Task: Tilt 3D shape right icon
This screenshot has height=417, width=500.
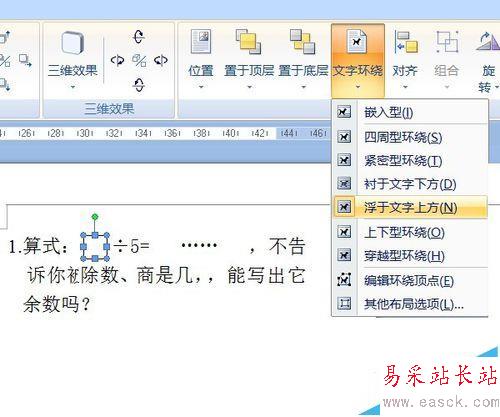Action: (161, 60)
